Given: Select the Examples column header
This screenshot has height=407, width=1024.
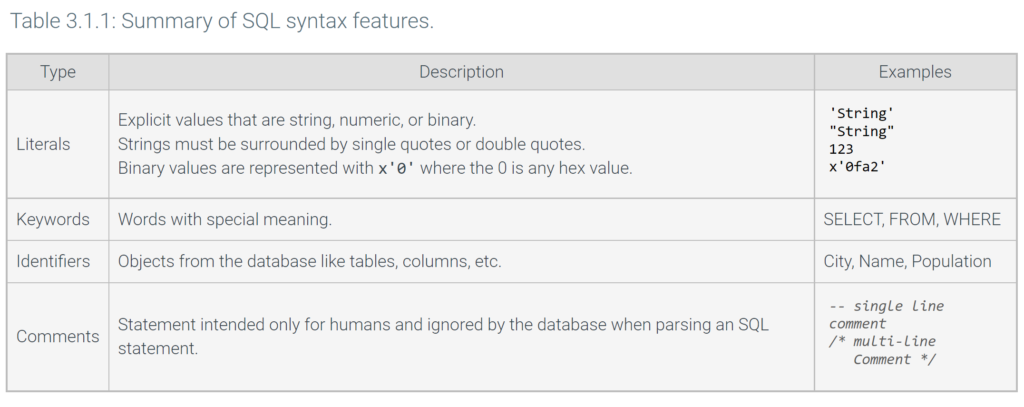Looking at the screenshot, I should [x=914, y=72].
